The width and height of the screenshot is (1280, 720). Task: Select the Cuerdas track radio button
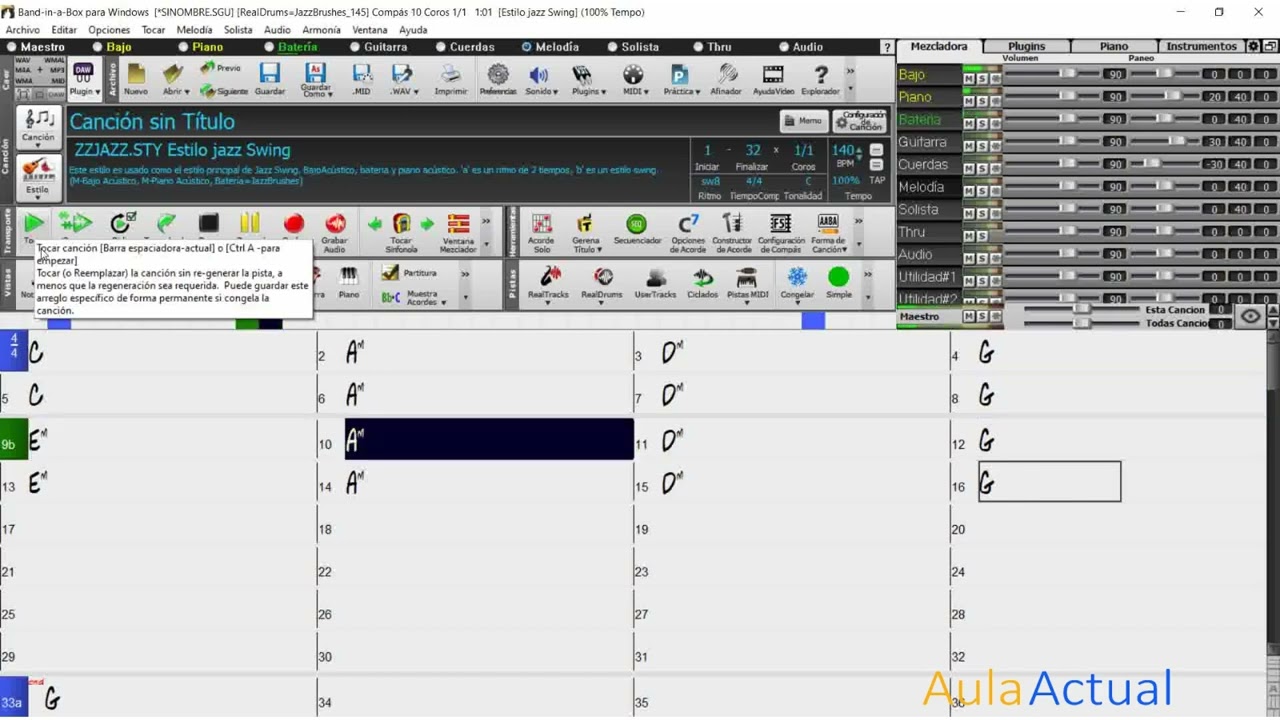point(440,47)
